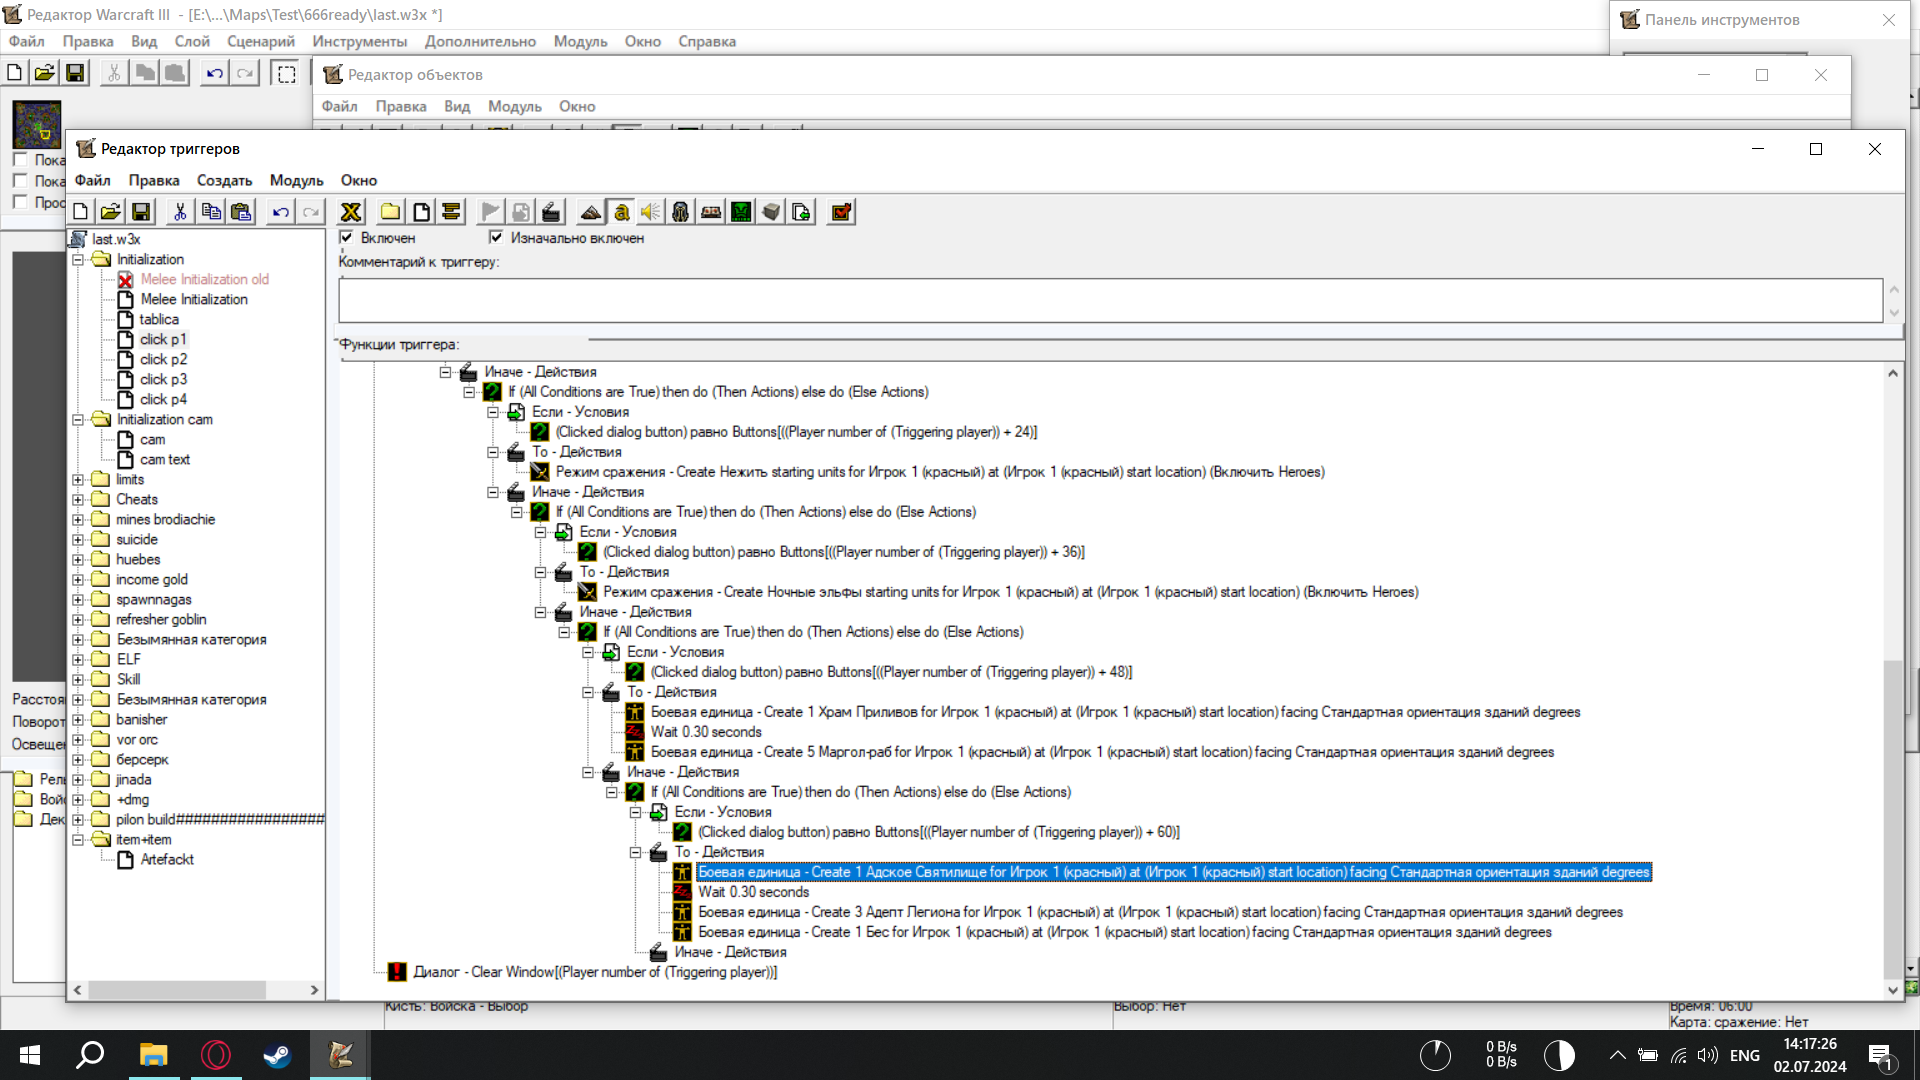Toggle the third checkbox in main editor left panel

(20, 202)
